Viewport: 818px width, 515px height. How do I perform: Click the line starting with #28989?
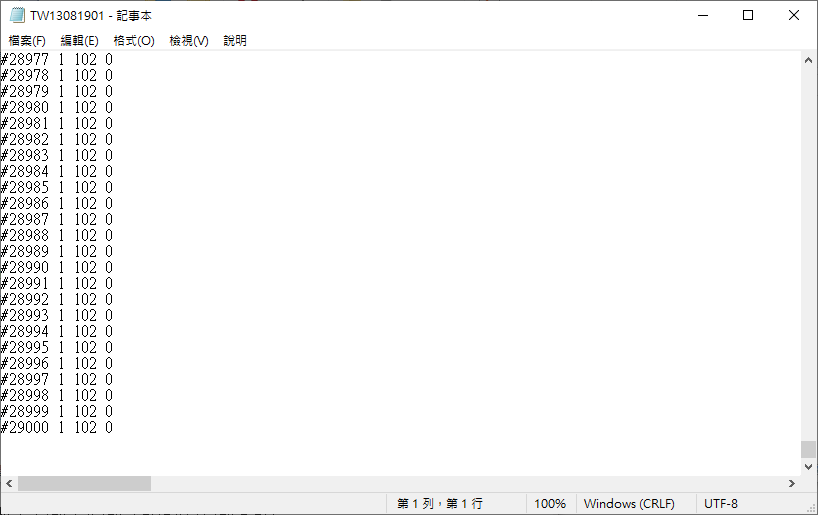[x=56, y=251]
